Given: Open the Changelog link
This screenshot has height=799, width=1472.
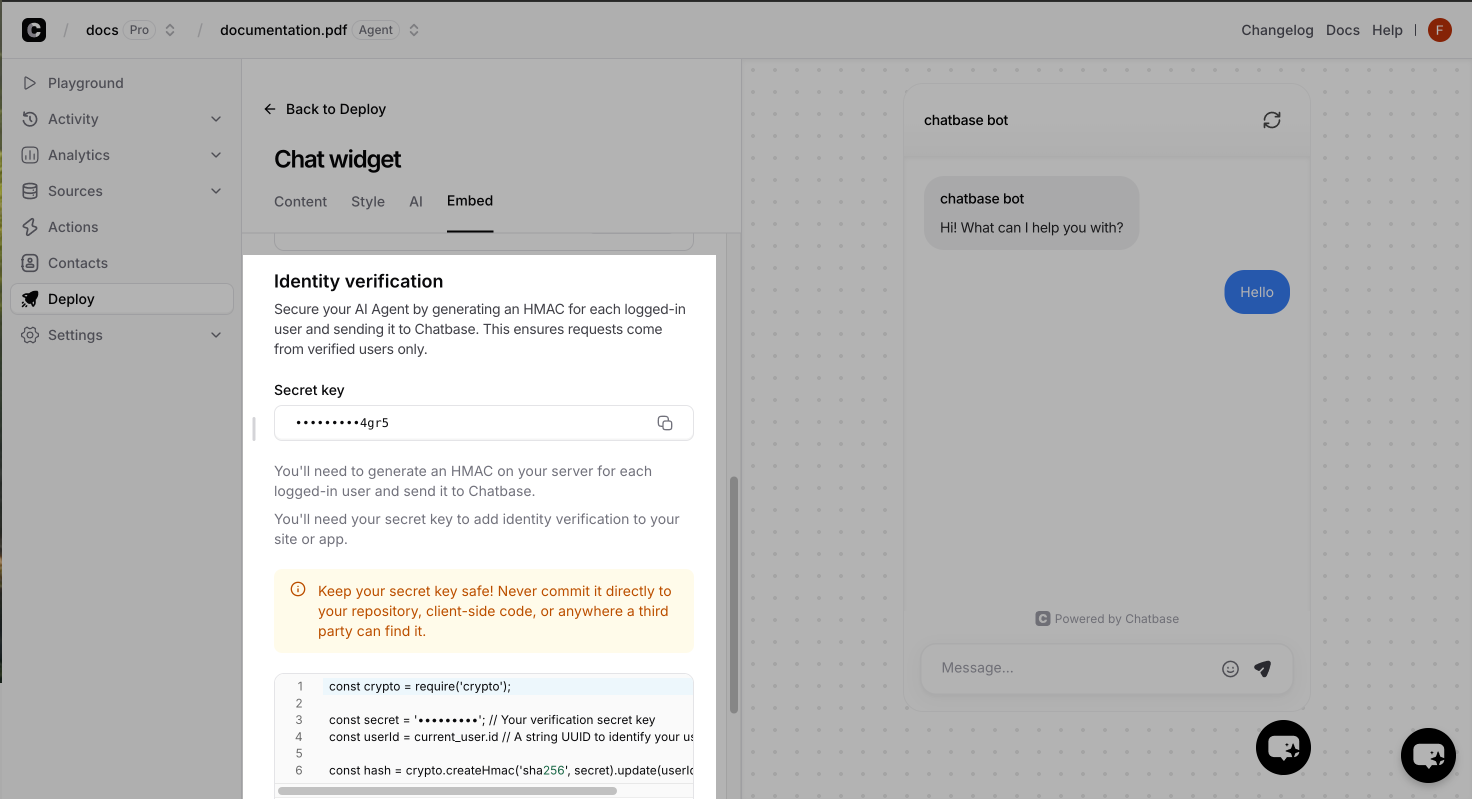Looking at the screenshot, I should [1277, 30].
